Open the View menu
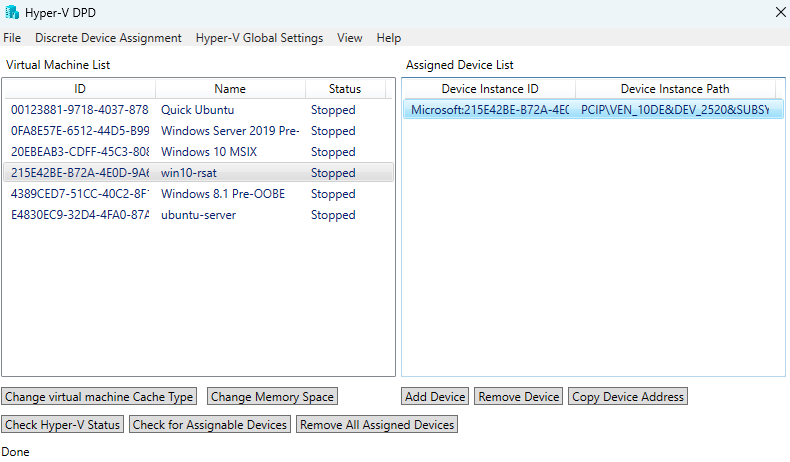The height and width of the screenshot is (462, 790). pos(350,38)
